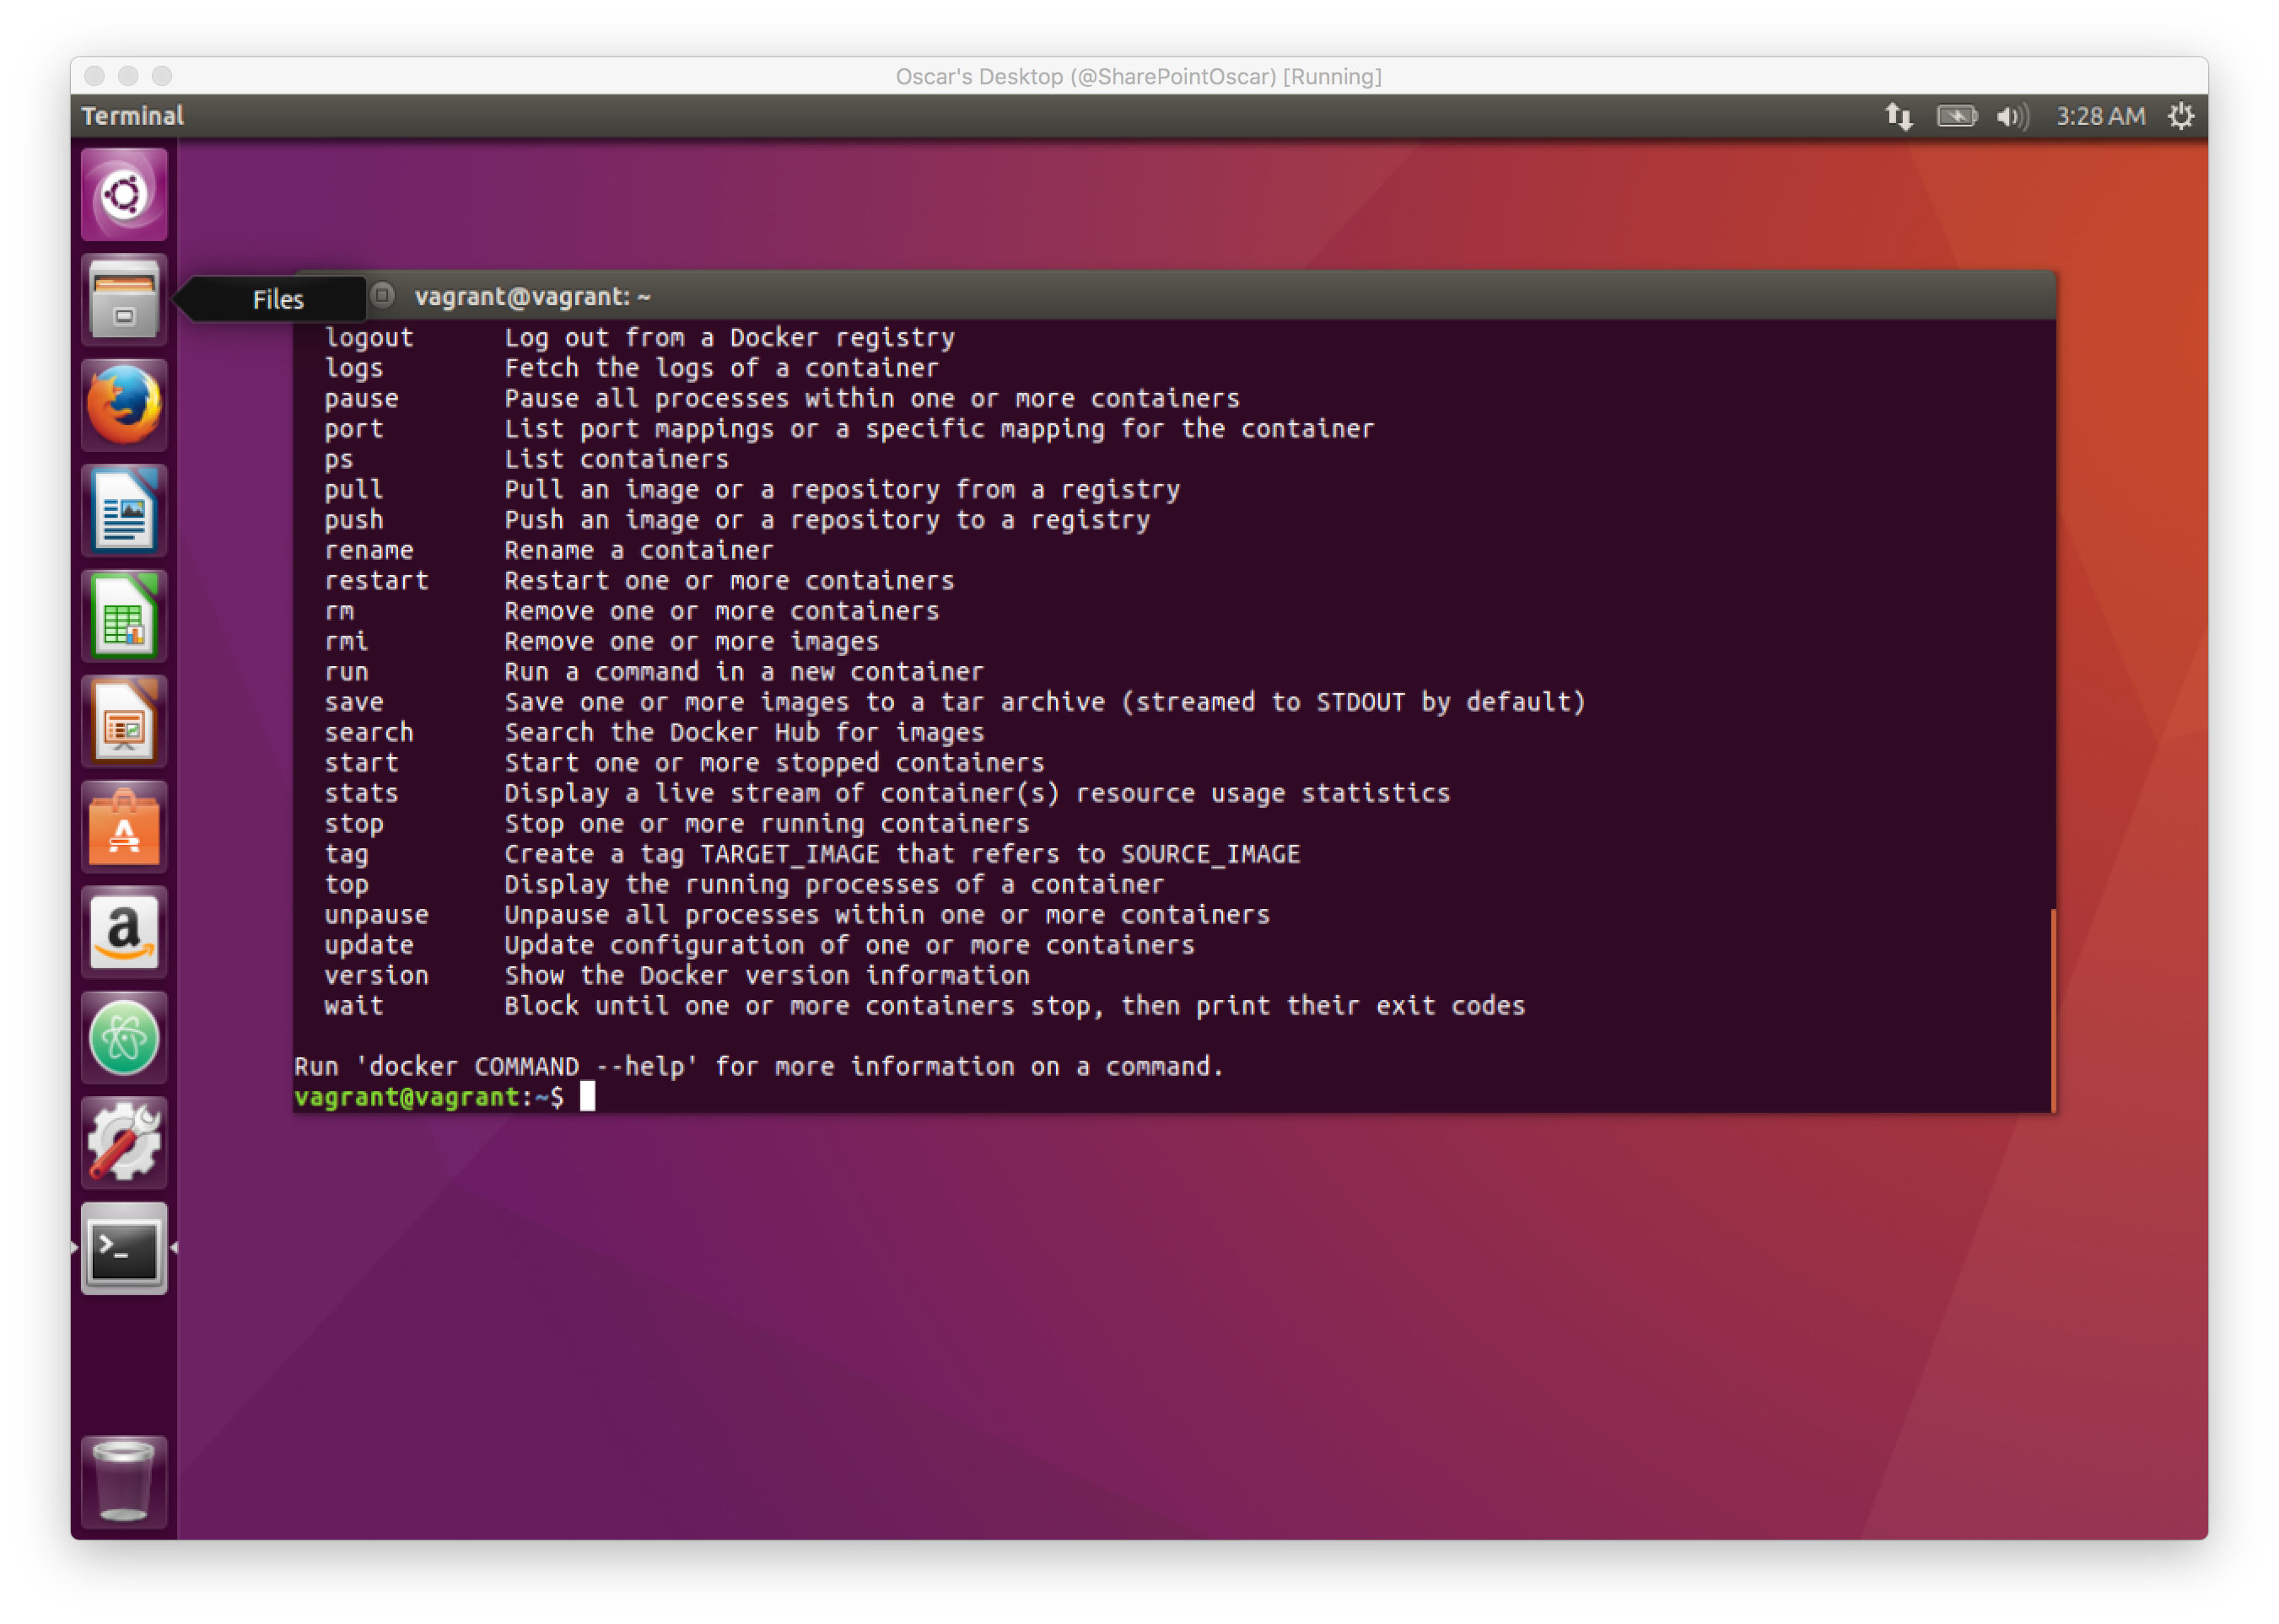The image size is (2279, 1624).
Task: Open LibreOffice Writer from the dock
Action: point(124,511)
